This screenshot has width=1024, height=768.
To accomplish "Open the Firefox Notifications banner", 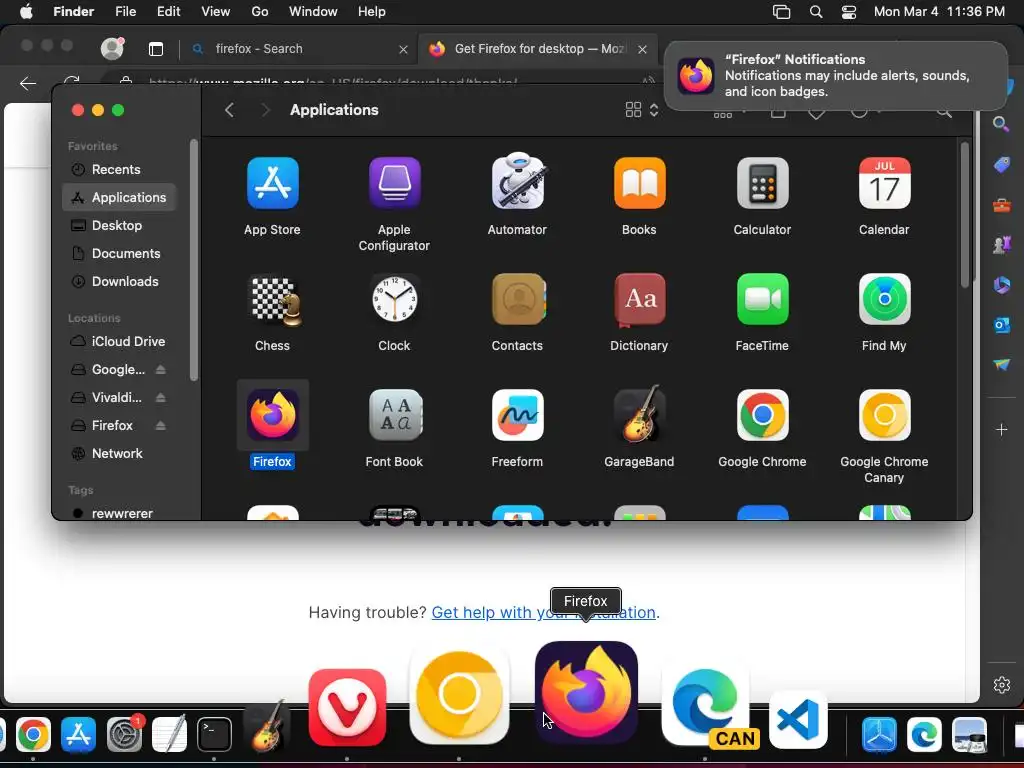I will [836, 76].
